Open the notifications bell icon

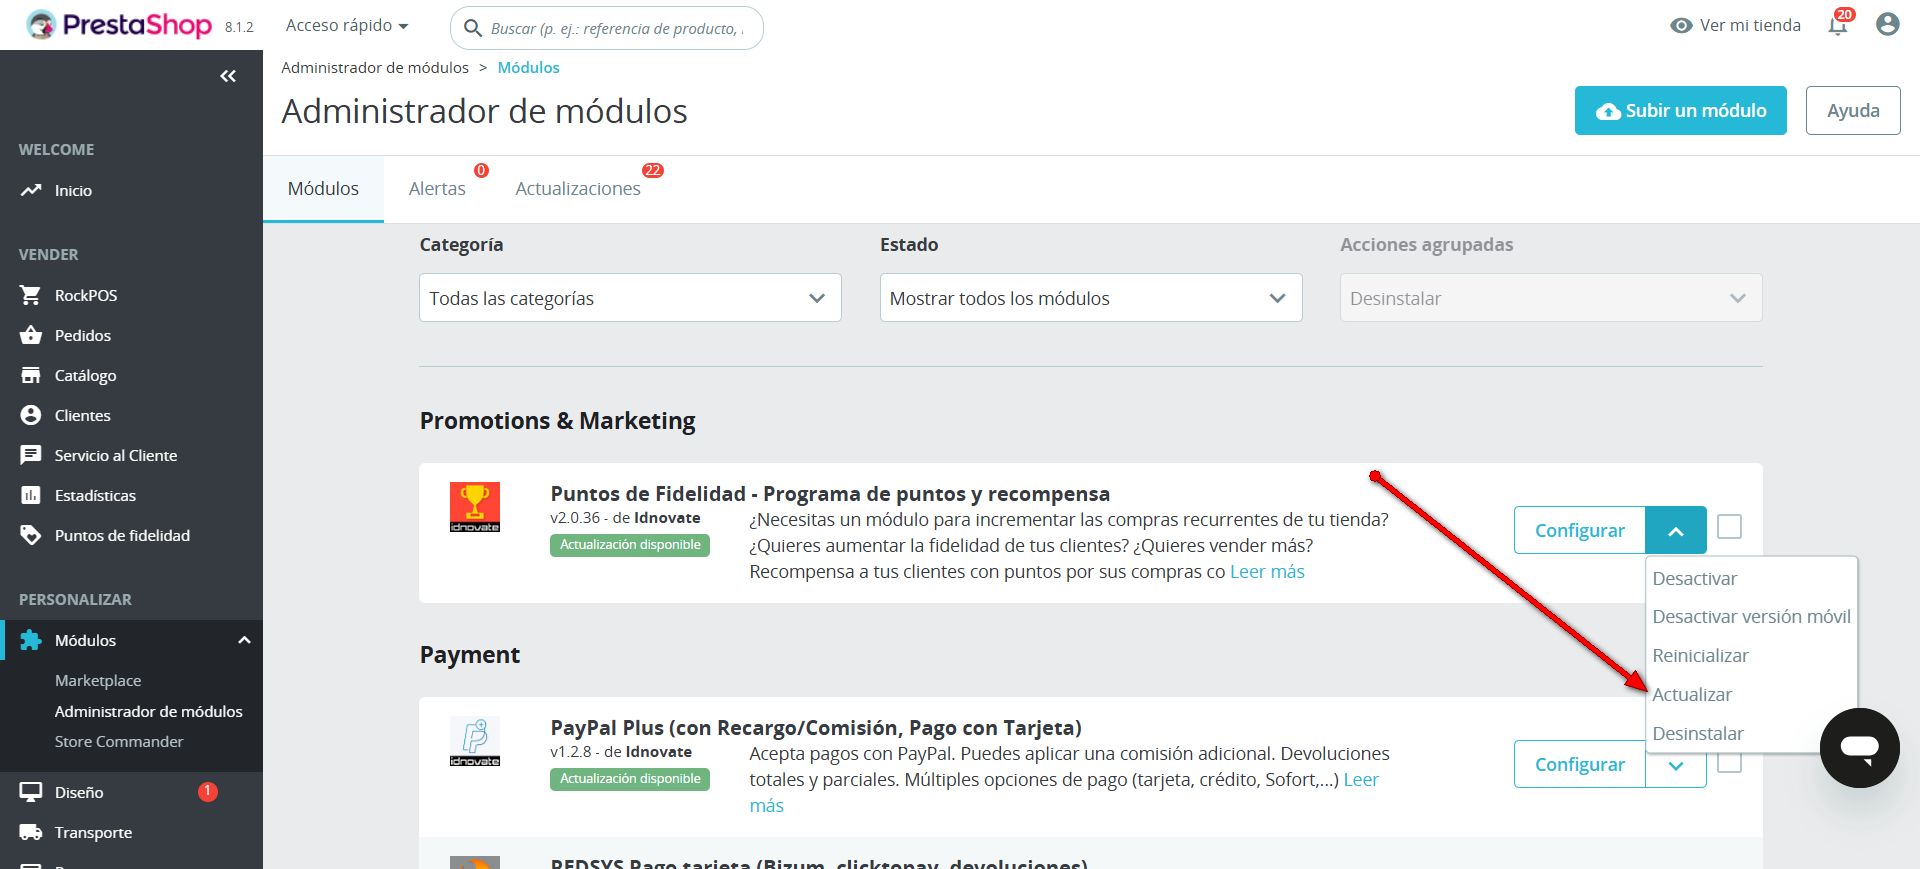coord(1838,25)
